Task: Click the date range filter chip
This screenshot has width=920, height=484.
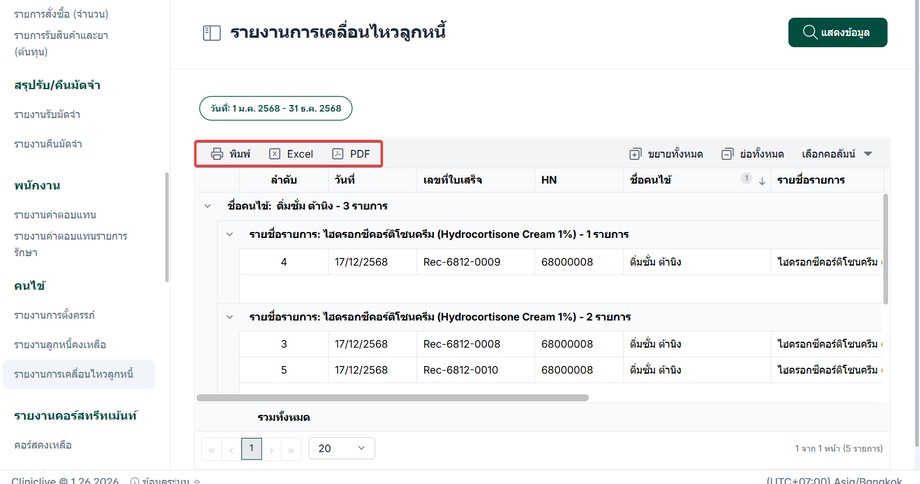Action: click(x=276, y=109)
